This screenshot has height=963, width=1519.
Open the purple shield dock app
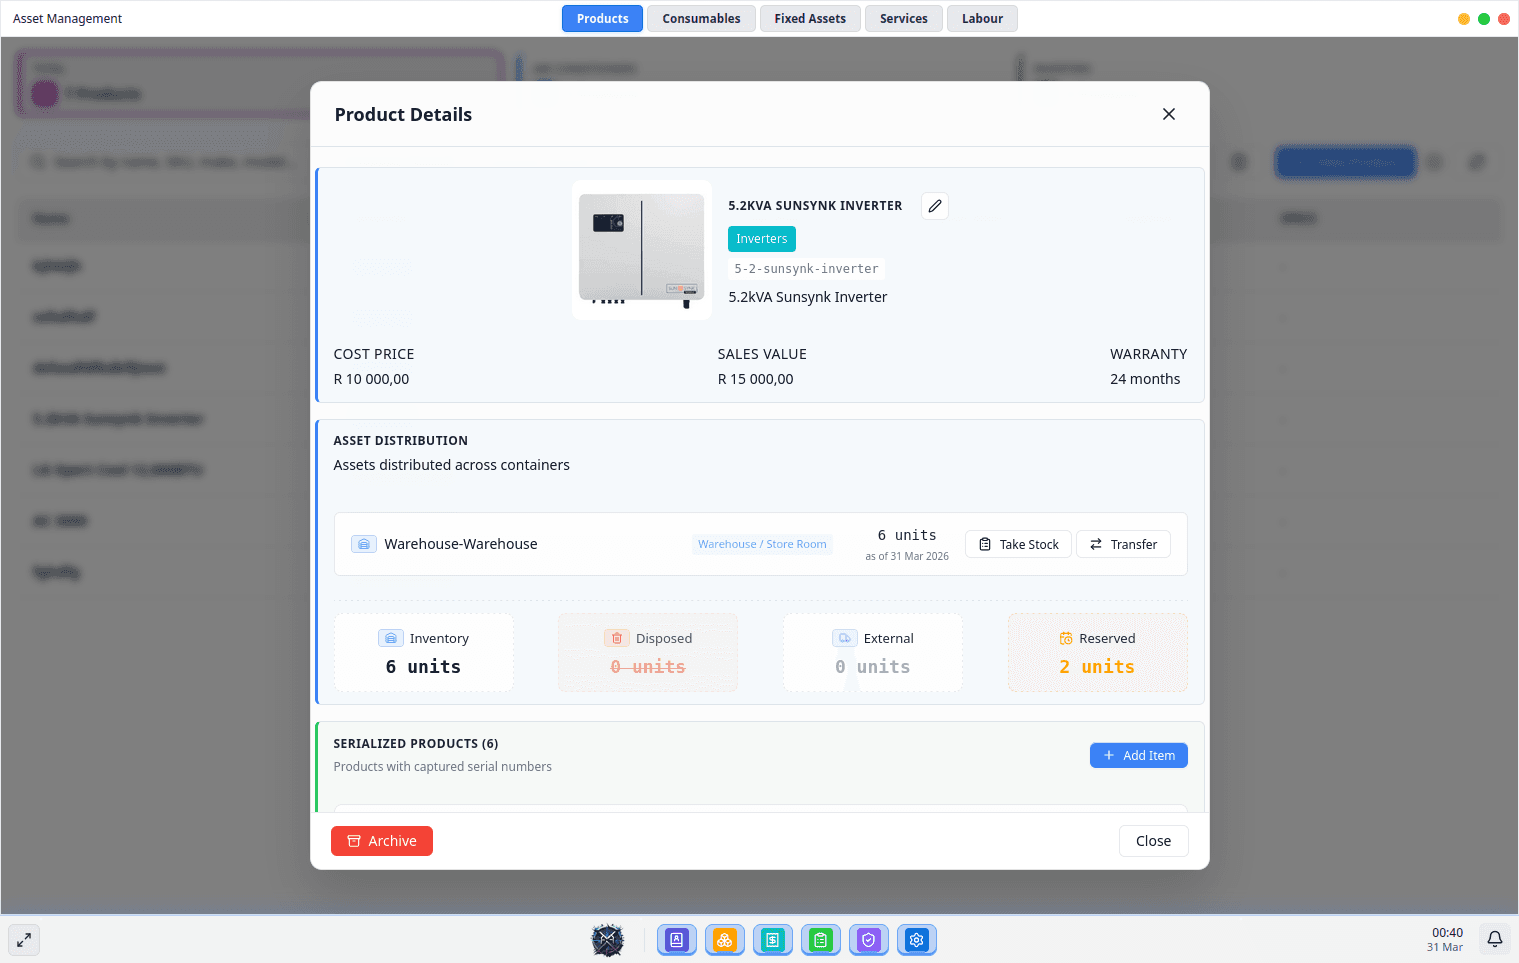(x=869, y=939)
